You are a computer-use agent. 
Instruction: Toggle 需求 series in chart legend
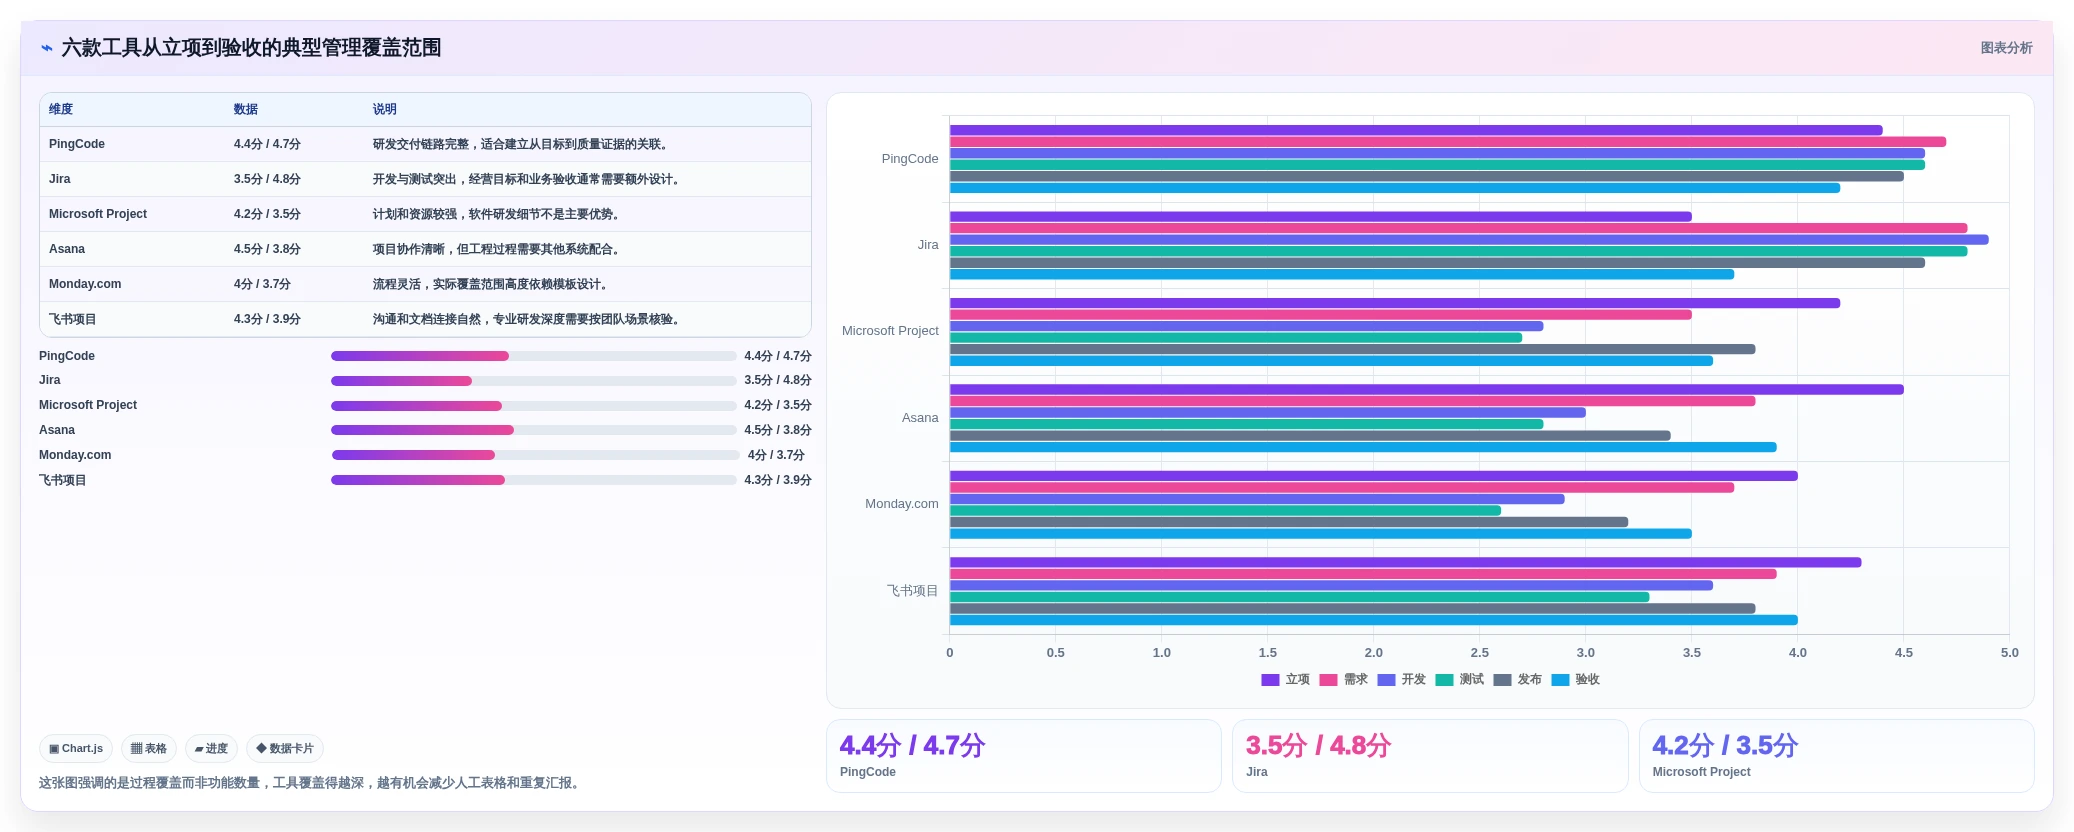tap(1343, 680)
